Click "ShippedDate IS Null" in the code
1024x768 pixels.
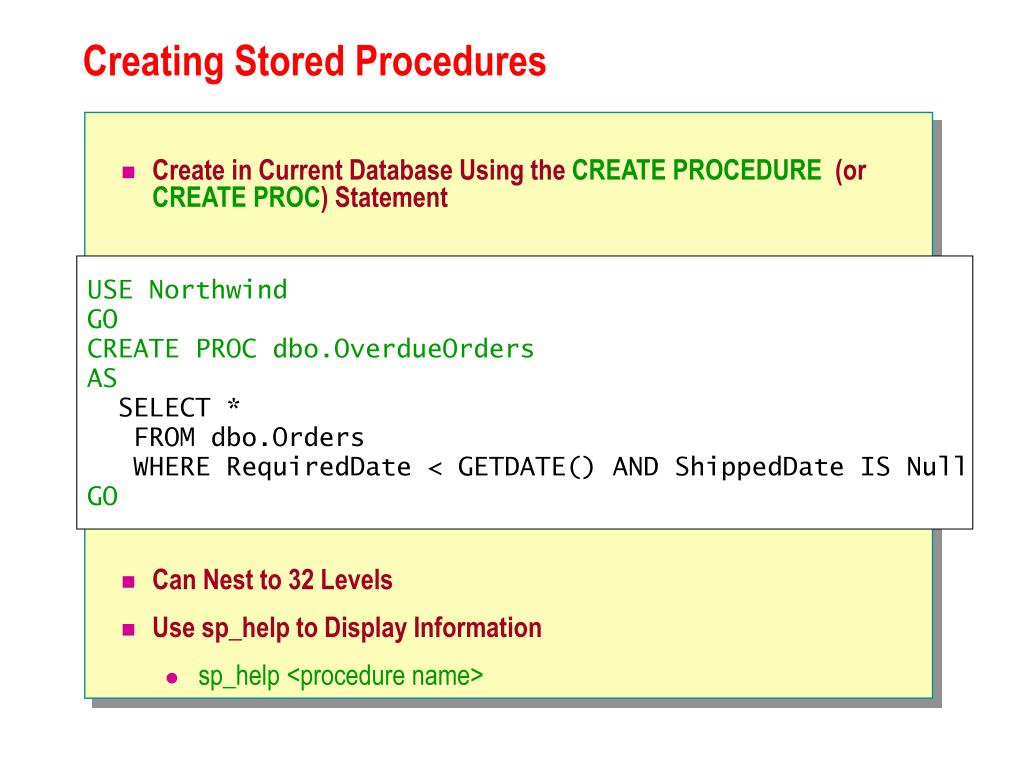click(x=820, y=467)
